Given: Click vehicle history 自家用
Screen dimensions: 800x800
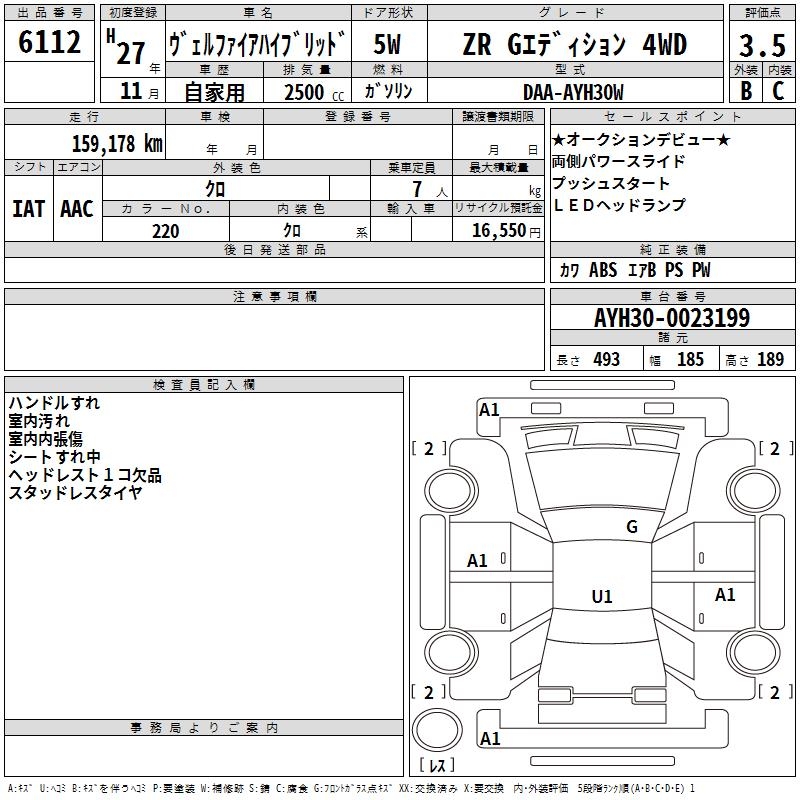Looking at the screenshot, I should tap(214, 92).
